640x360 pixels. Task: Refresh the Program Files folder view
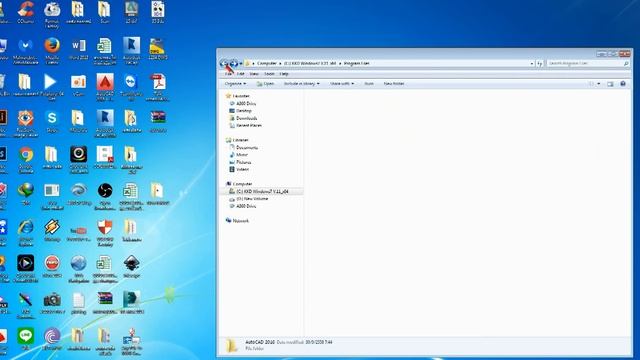(x=540, y=64)
